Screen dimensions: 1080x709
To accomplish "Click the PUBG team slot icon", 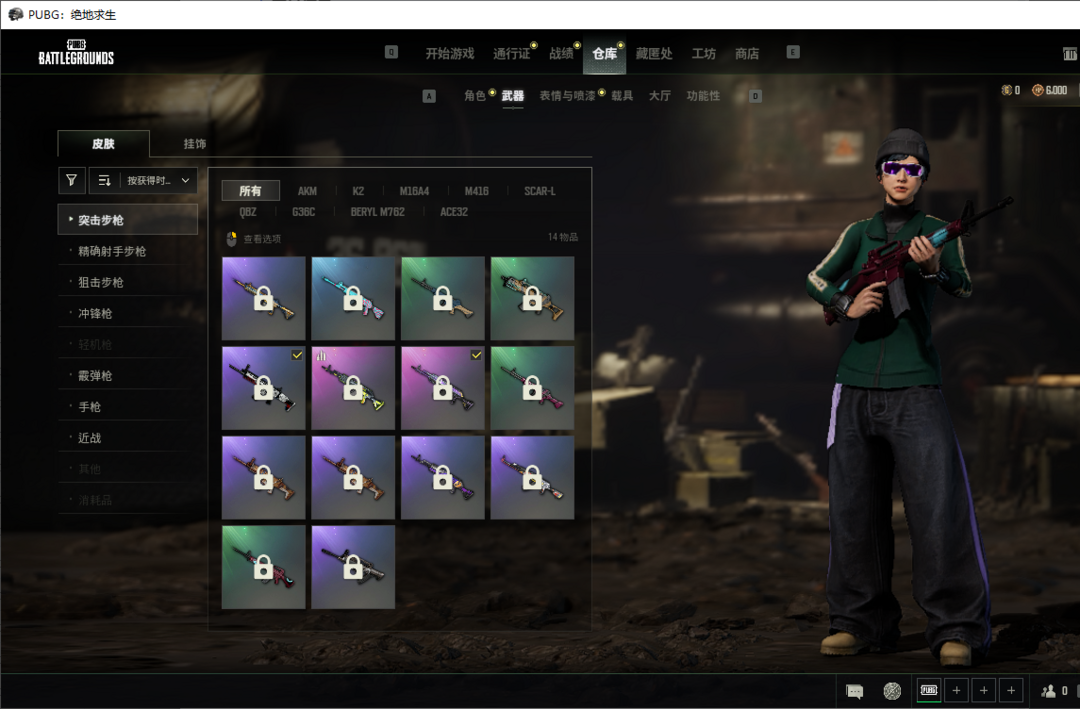I will [x=929, y=690].
